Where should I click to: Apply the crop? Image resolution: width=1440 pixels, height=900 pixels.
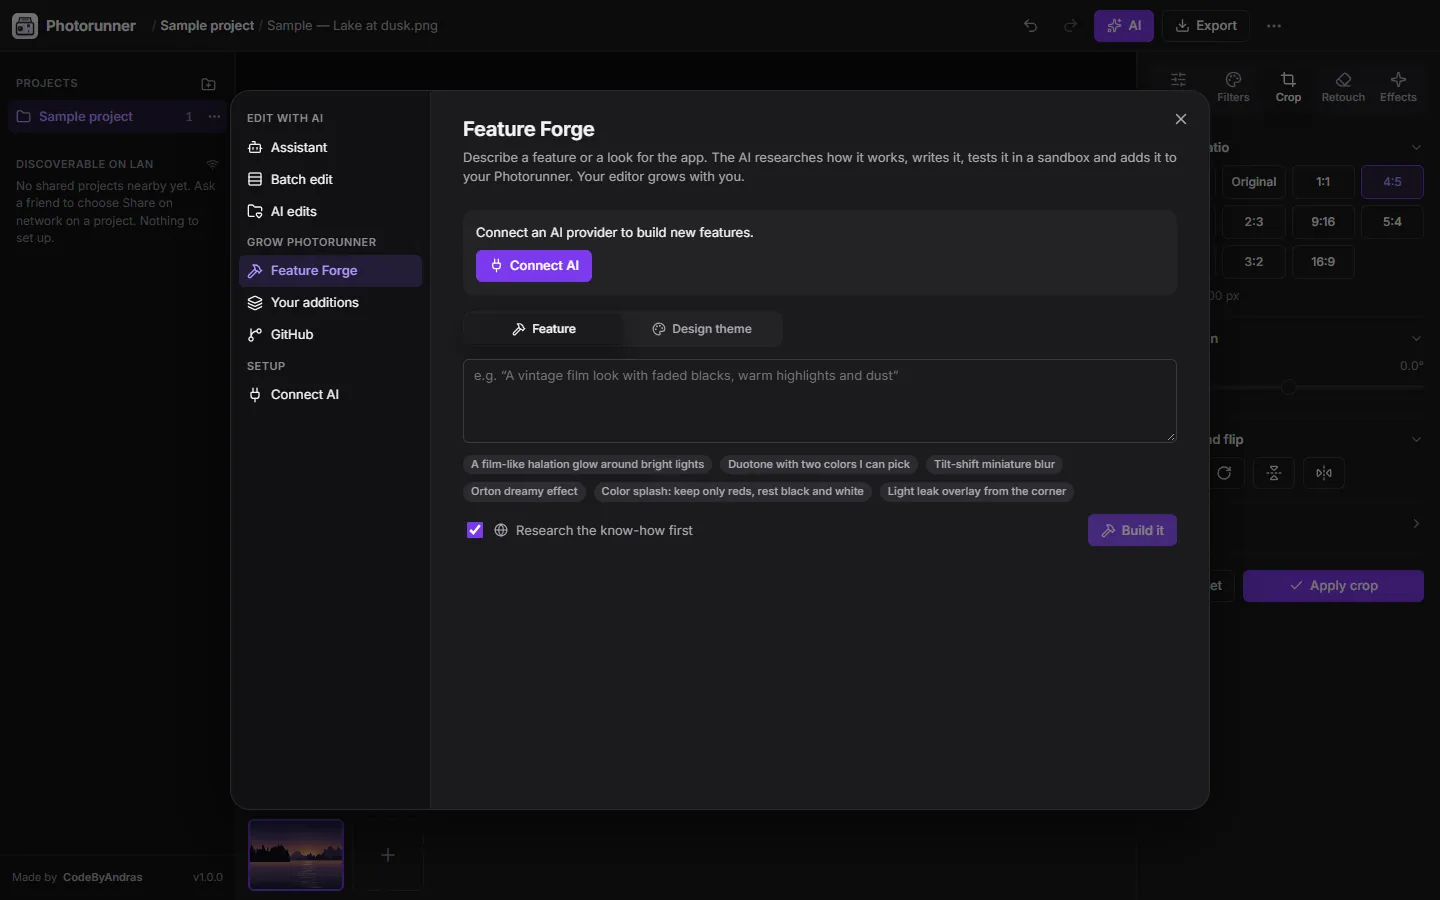pyautogui.click(x=1333, y=586)
